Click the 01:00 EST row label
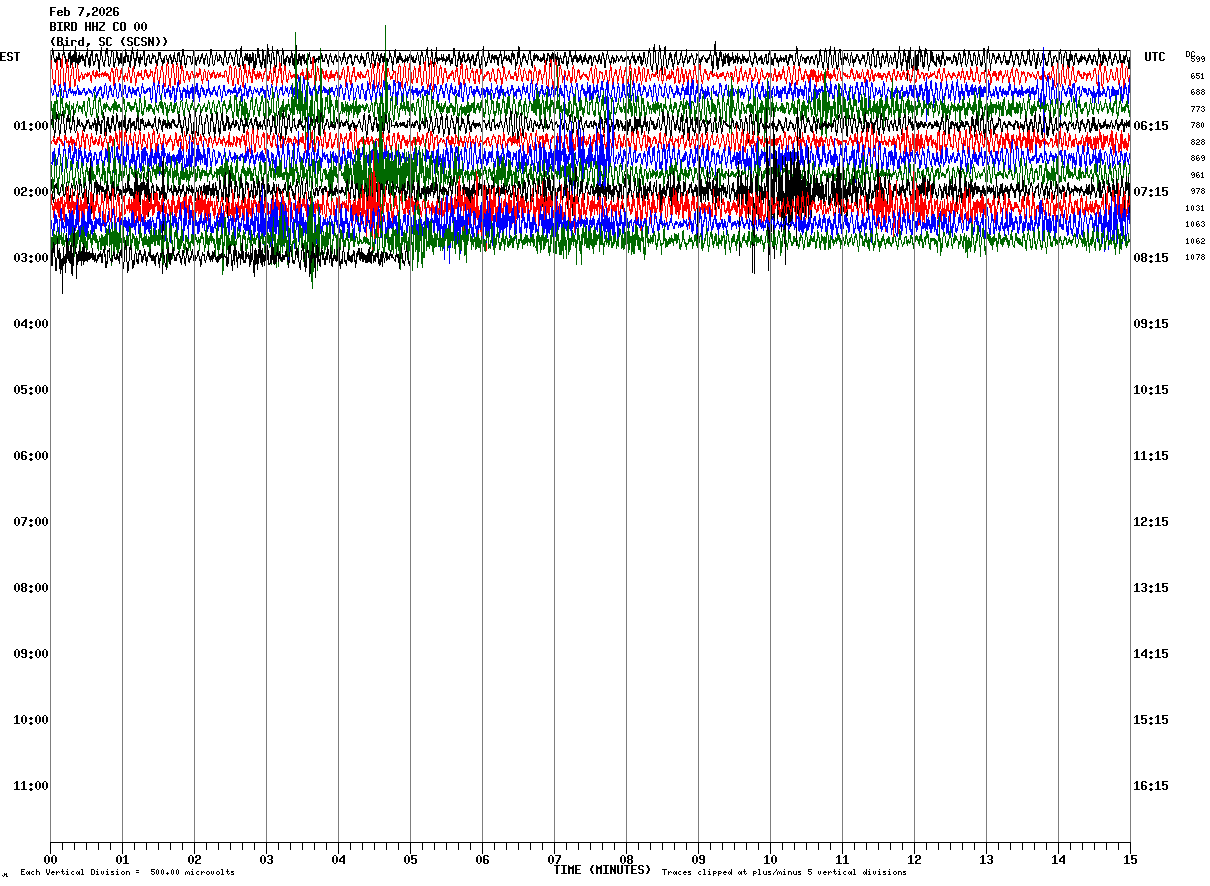 click(x=31, y=126)
